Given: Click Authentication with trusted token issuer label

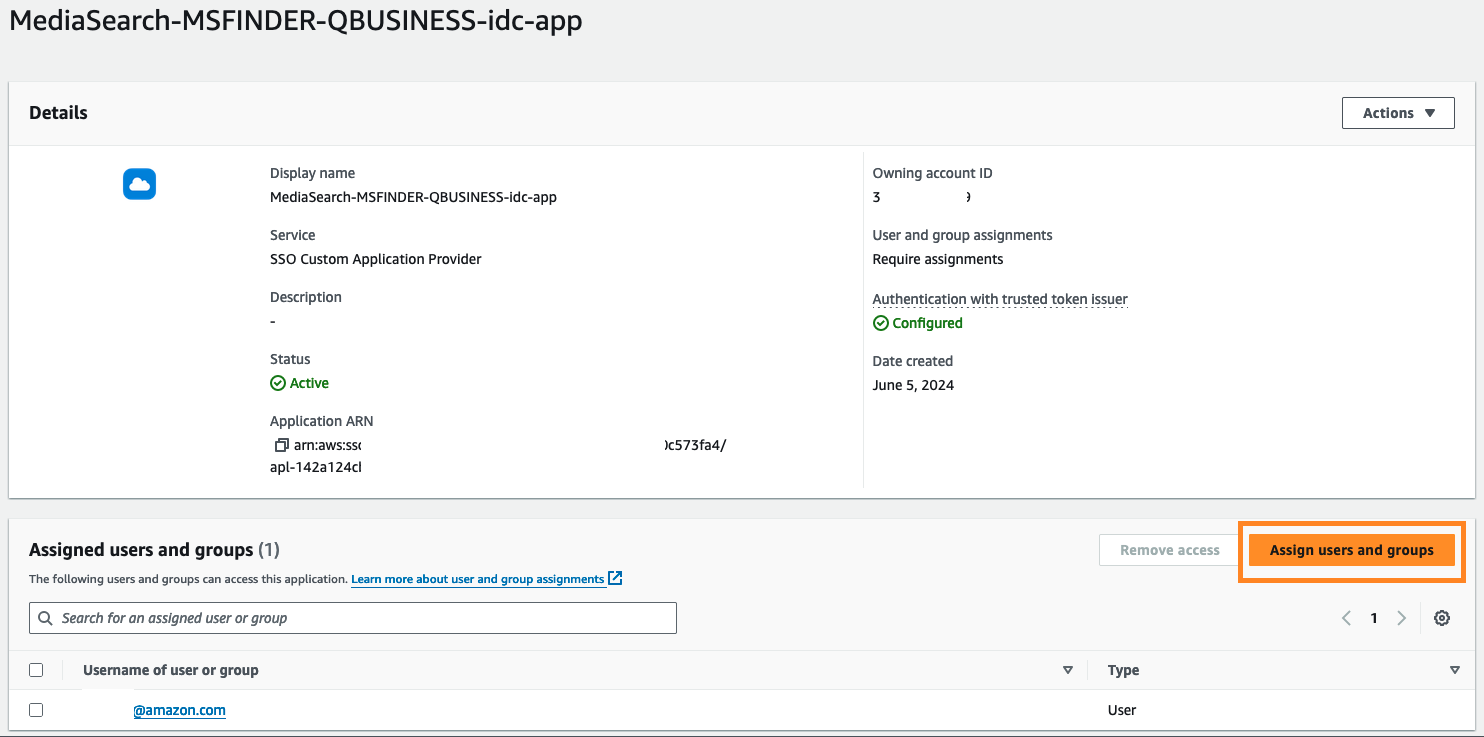Looking at the screenshot, I should [x=1000, y=299].
